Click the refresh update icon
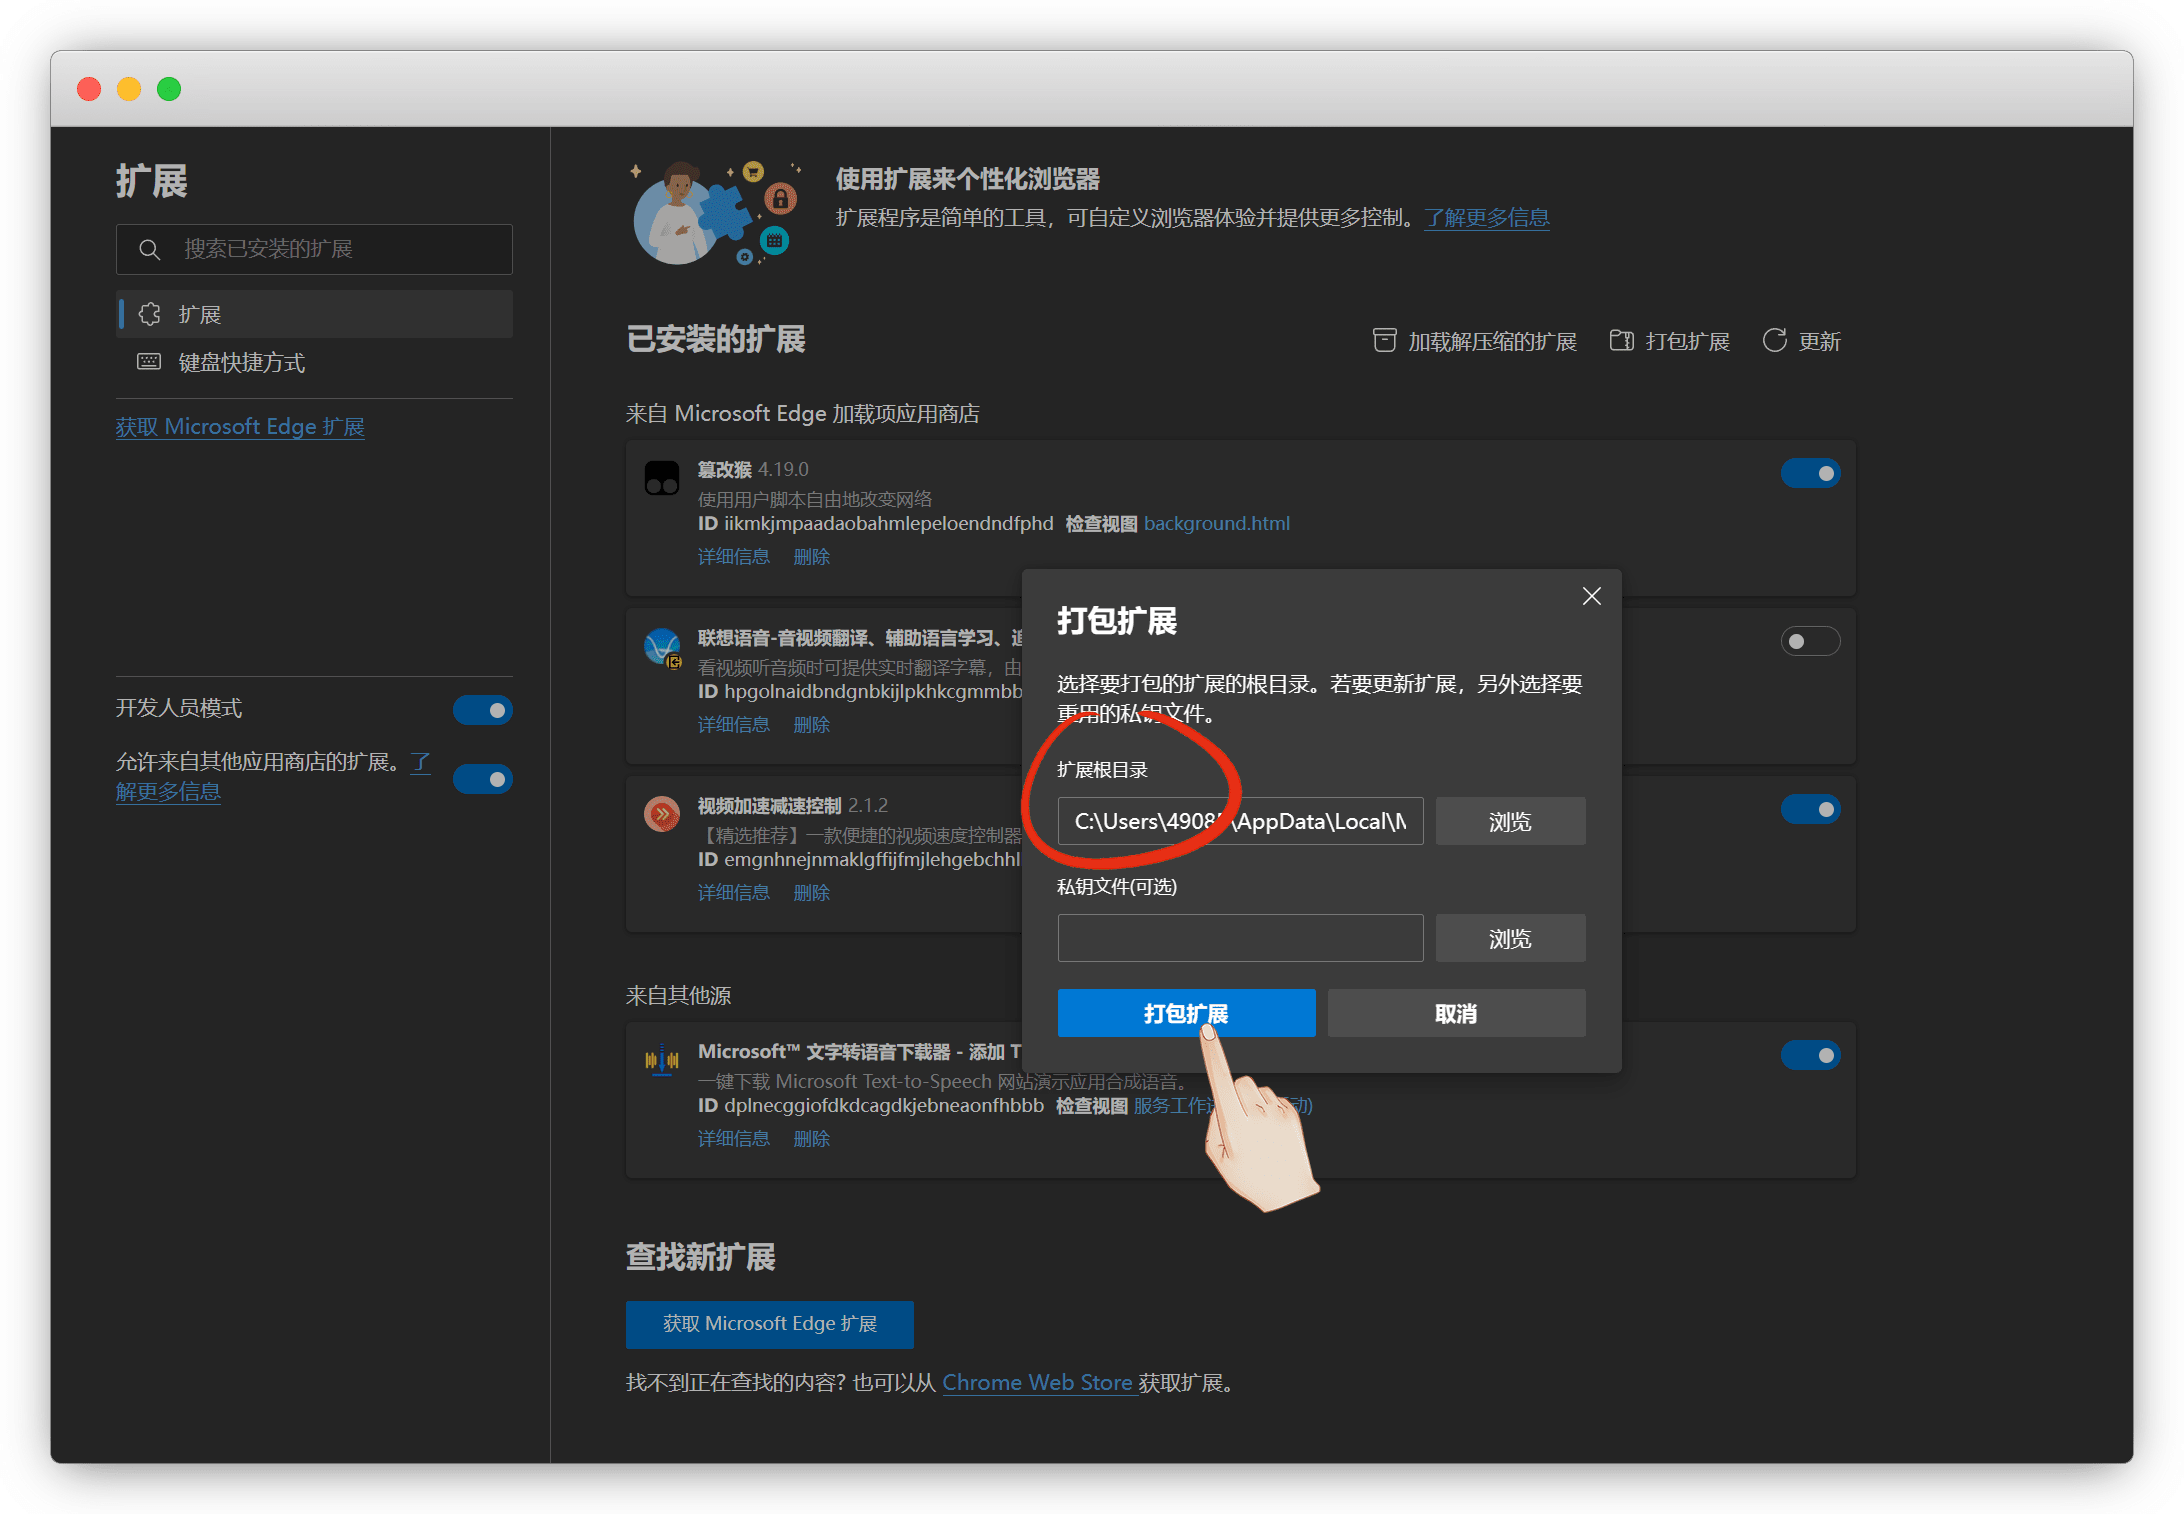The height and width of the screenshot is (1514, 2184). point(1774,341)
